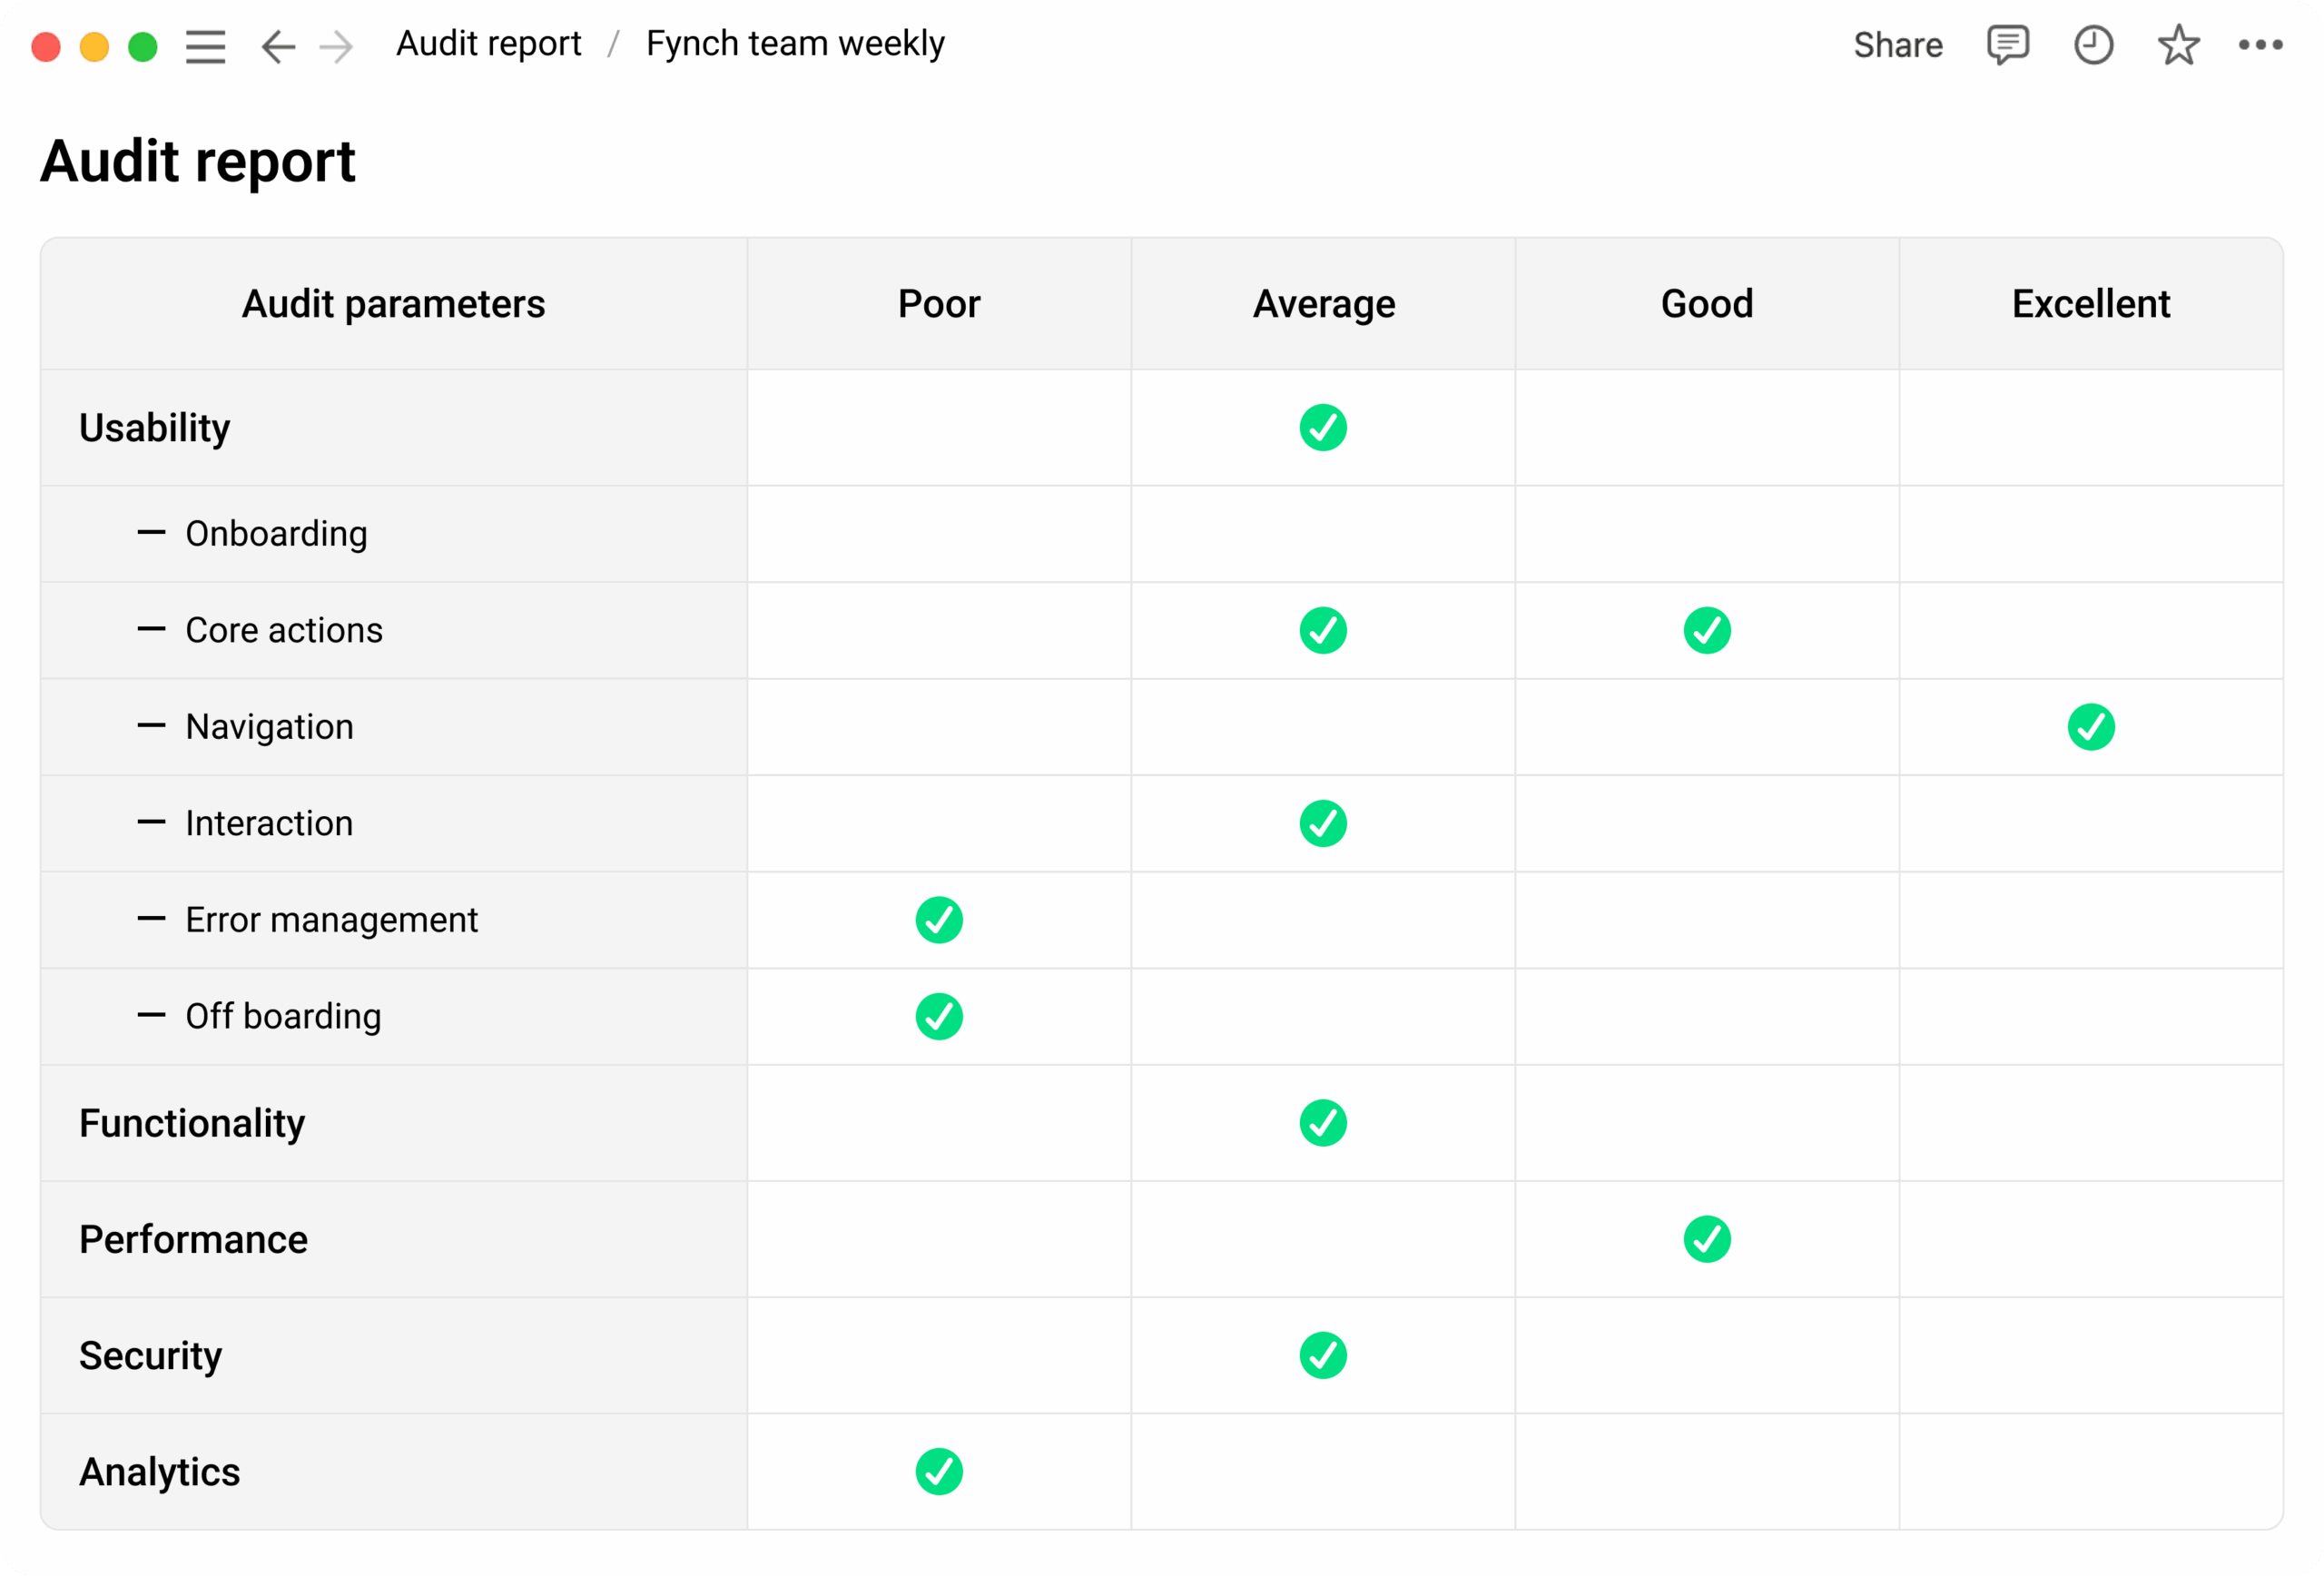This screenshot has width=2324, height=1576.
Task: Go forward with the right arrow
Action: coord(336,46)
